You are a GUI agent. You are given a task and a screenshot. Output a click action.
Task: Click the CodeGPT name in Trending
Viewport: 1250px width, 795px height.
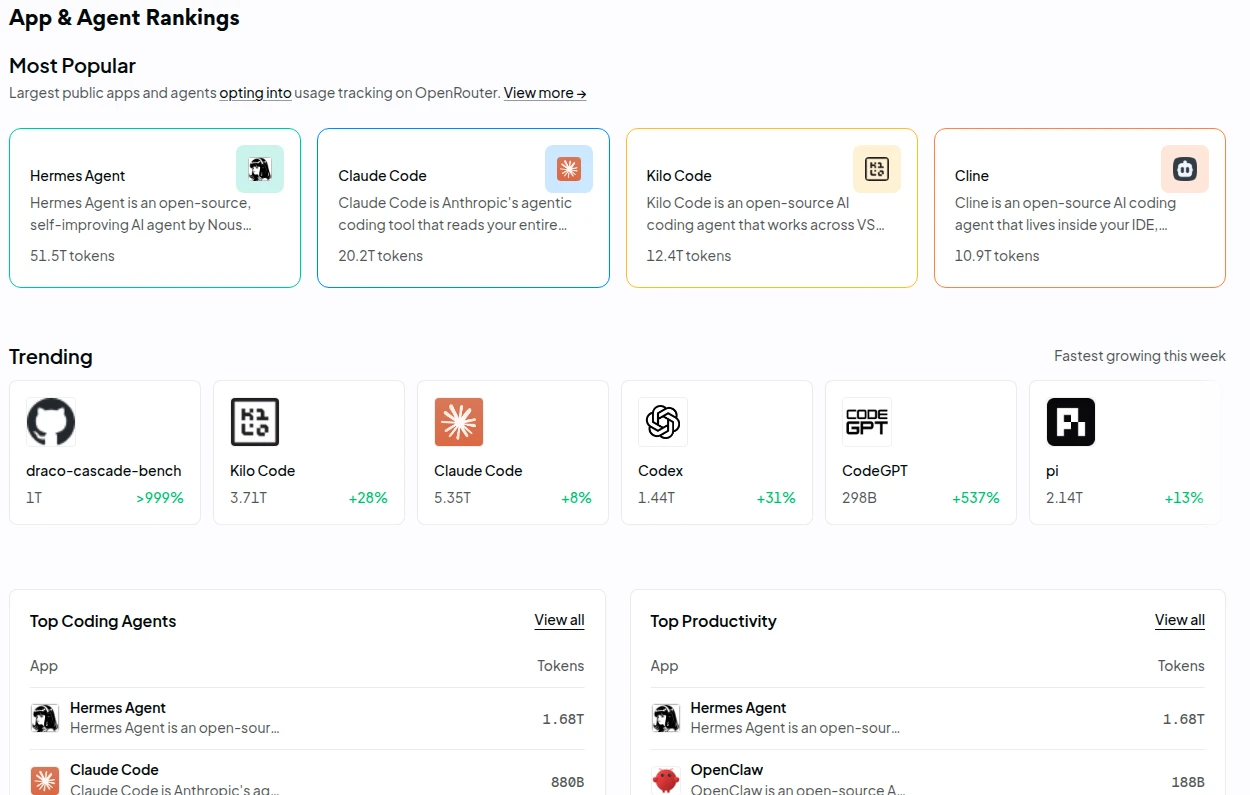tap(875, 471)
